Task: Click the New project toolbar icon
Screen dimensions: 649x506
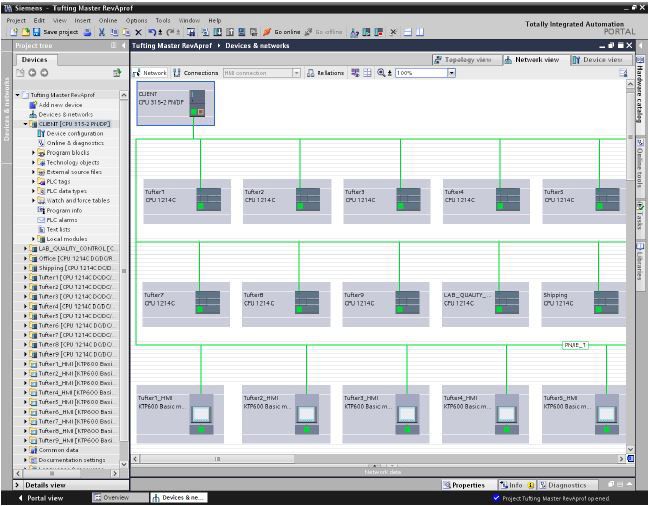Action: (x=14, y=32)
